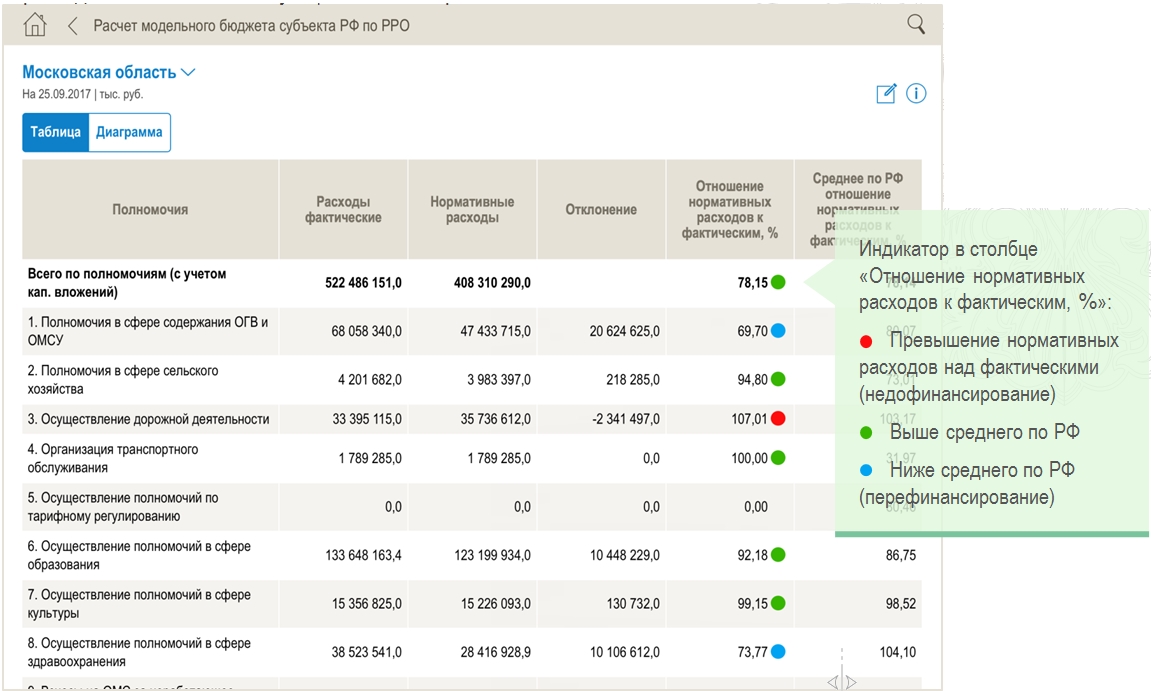Click deviation value 20 624 625,0

coord(625,331)
